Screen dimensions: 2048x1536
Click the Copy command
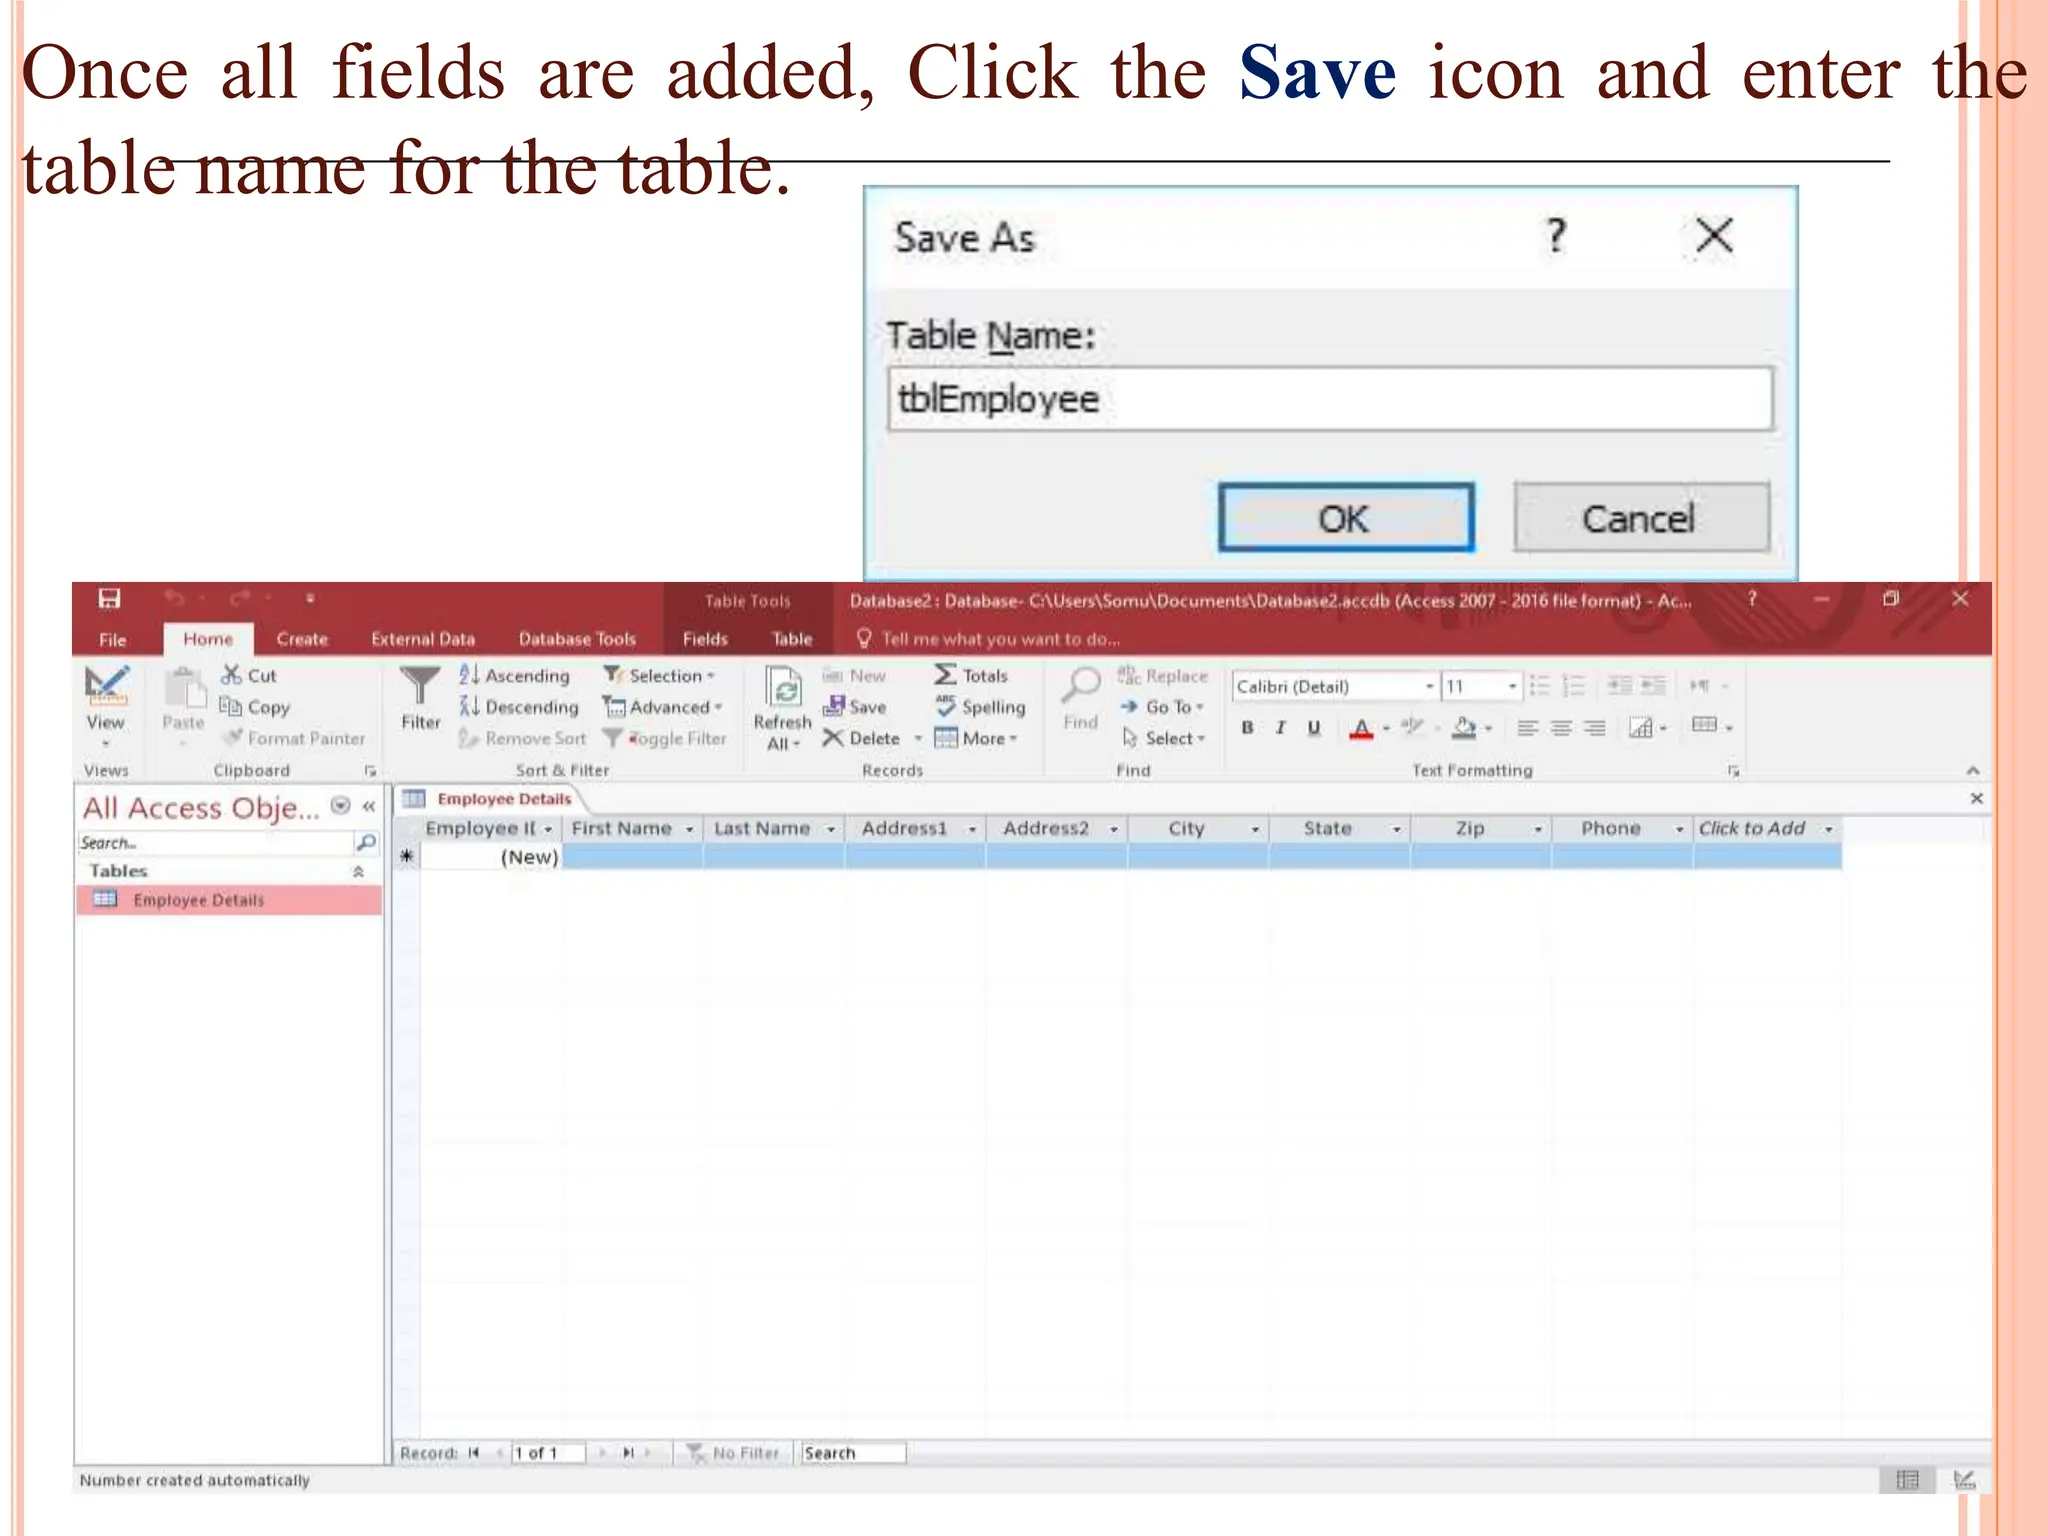coord(255,706)
